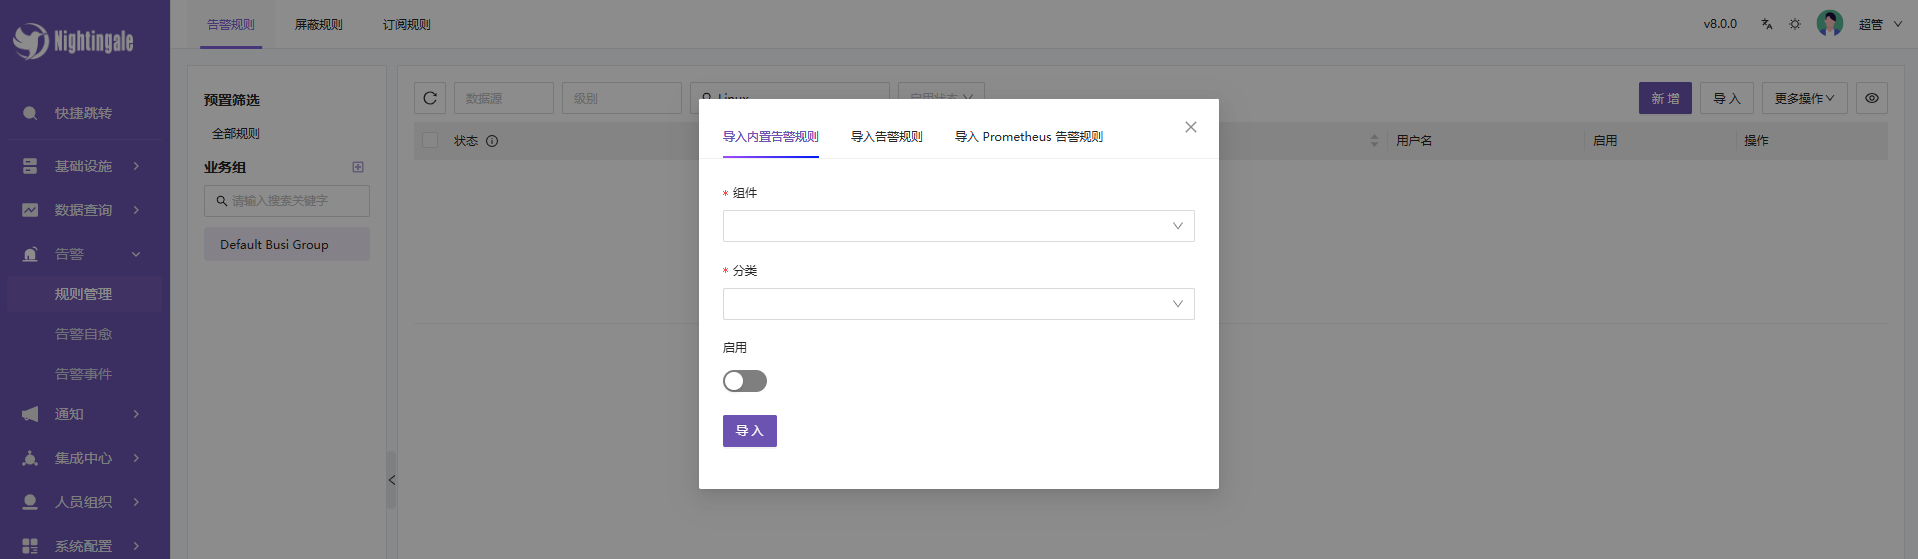Click the add business group plus icon
Image resolution: width=1918 pixels, height=559 pixels.
click(358, 167)
